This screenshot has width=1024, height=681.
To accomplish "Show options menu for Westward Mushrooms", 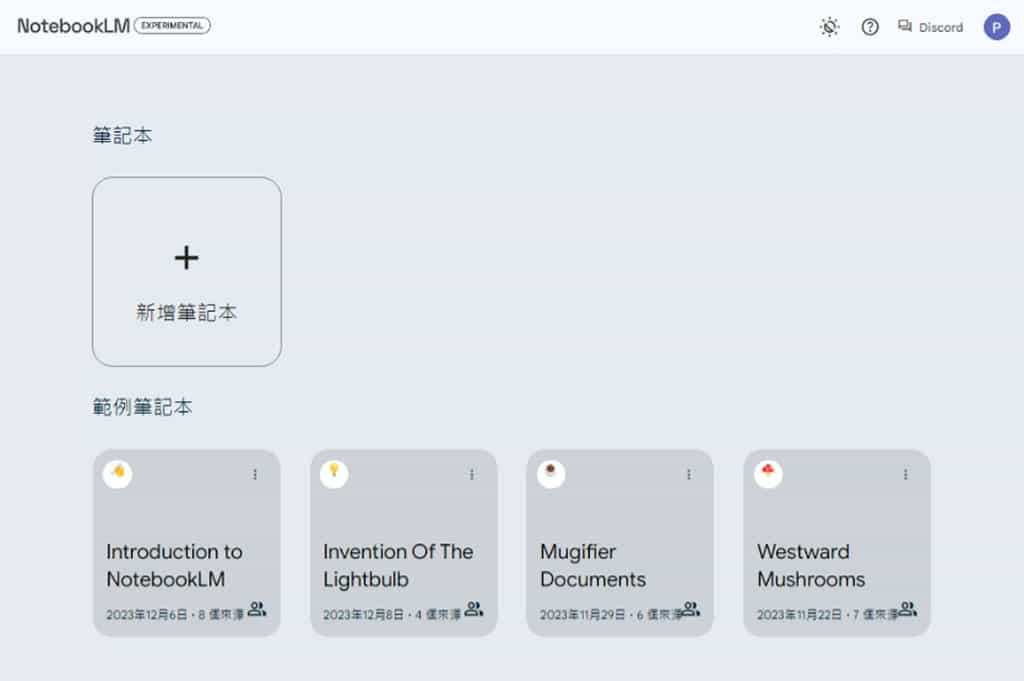I will pyautogui.click(x=906, y=475).
